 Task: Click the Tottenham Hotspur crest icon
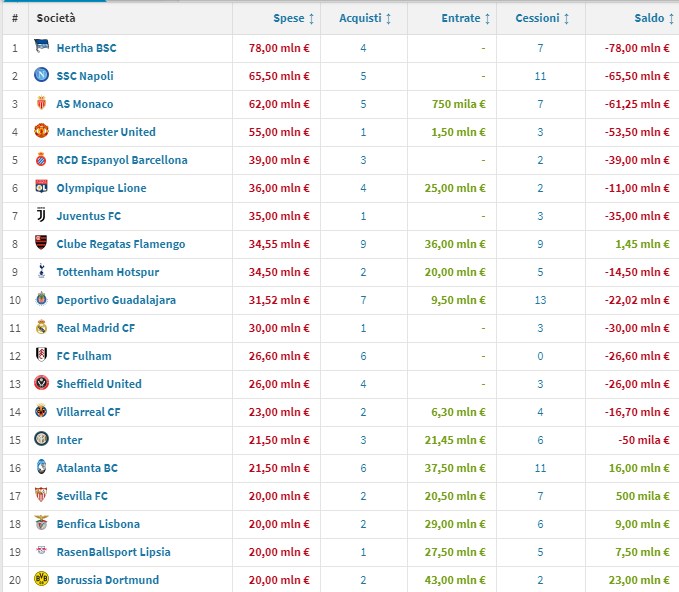pos(42,271)
